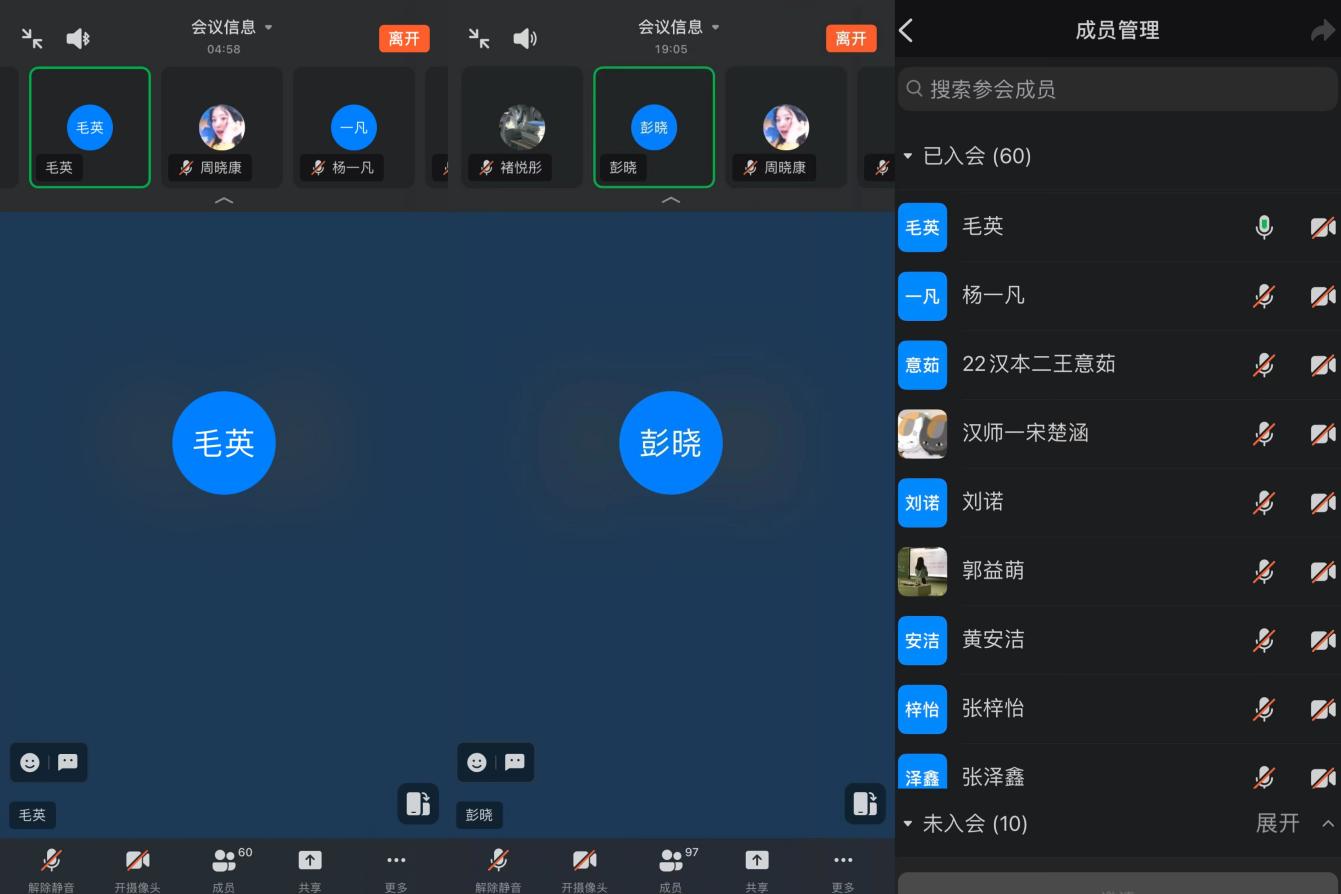Open the 共享 share icon in left meeting
This screenshot has height=894, width=1341.
[310, 868]
